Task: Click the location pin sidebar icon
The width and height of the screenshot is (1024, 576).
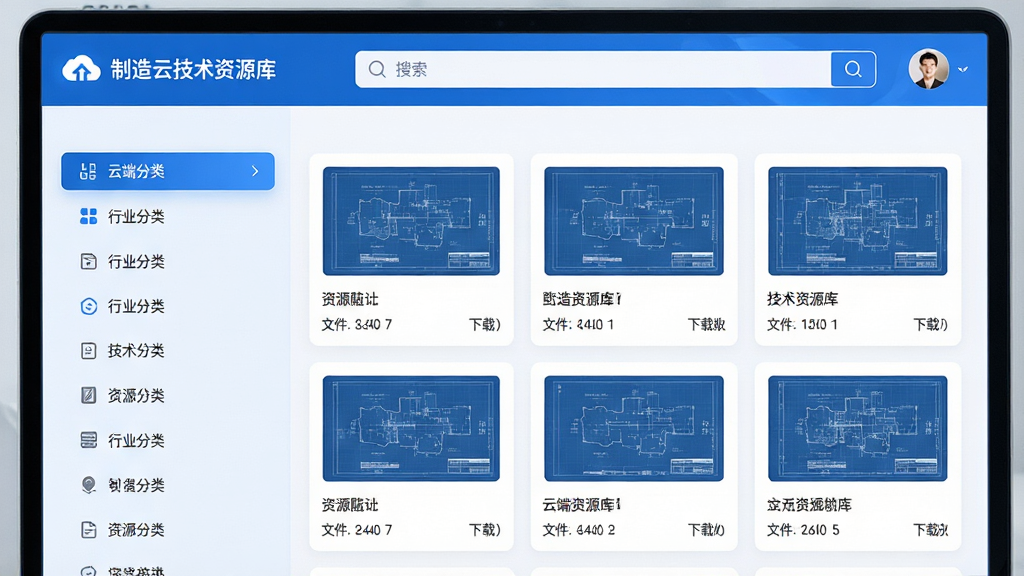Action: click(x=88, y=485)
